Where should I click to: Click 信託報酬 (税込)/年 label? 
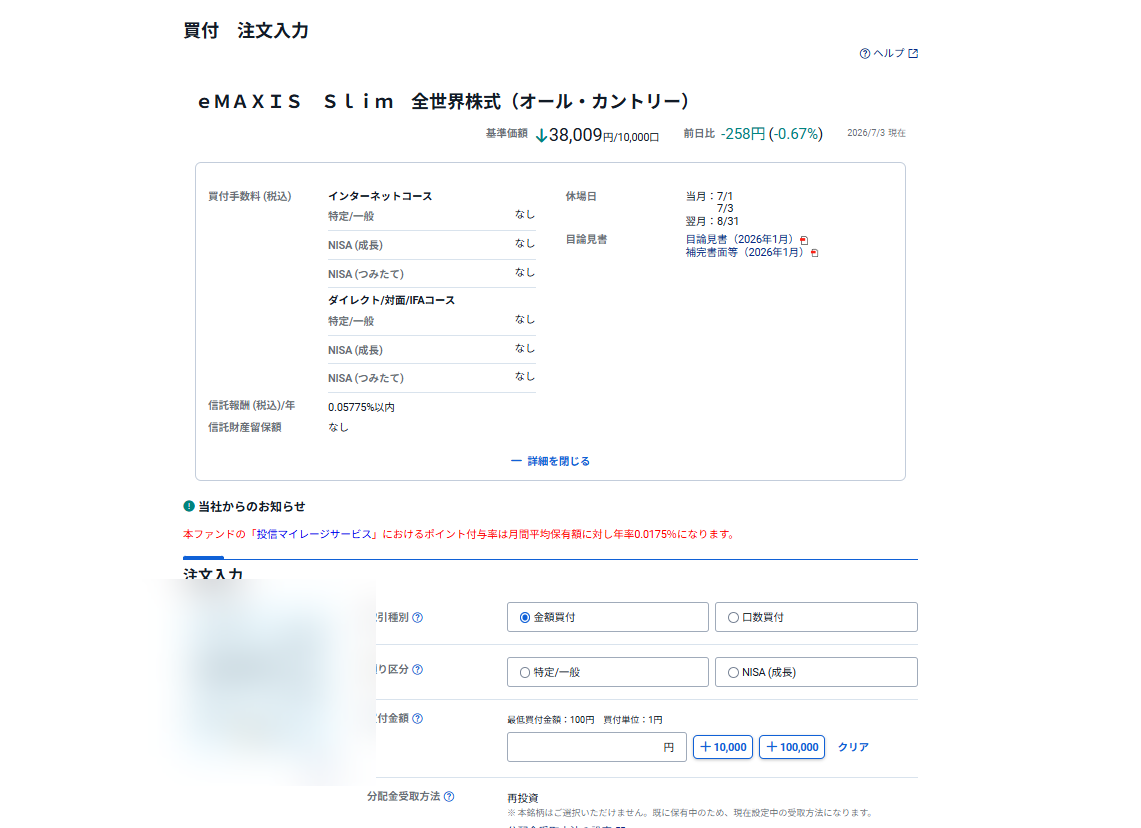252,405
